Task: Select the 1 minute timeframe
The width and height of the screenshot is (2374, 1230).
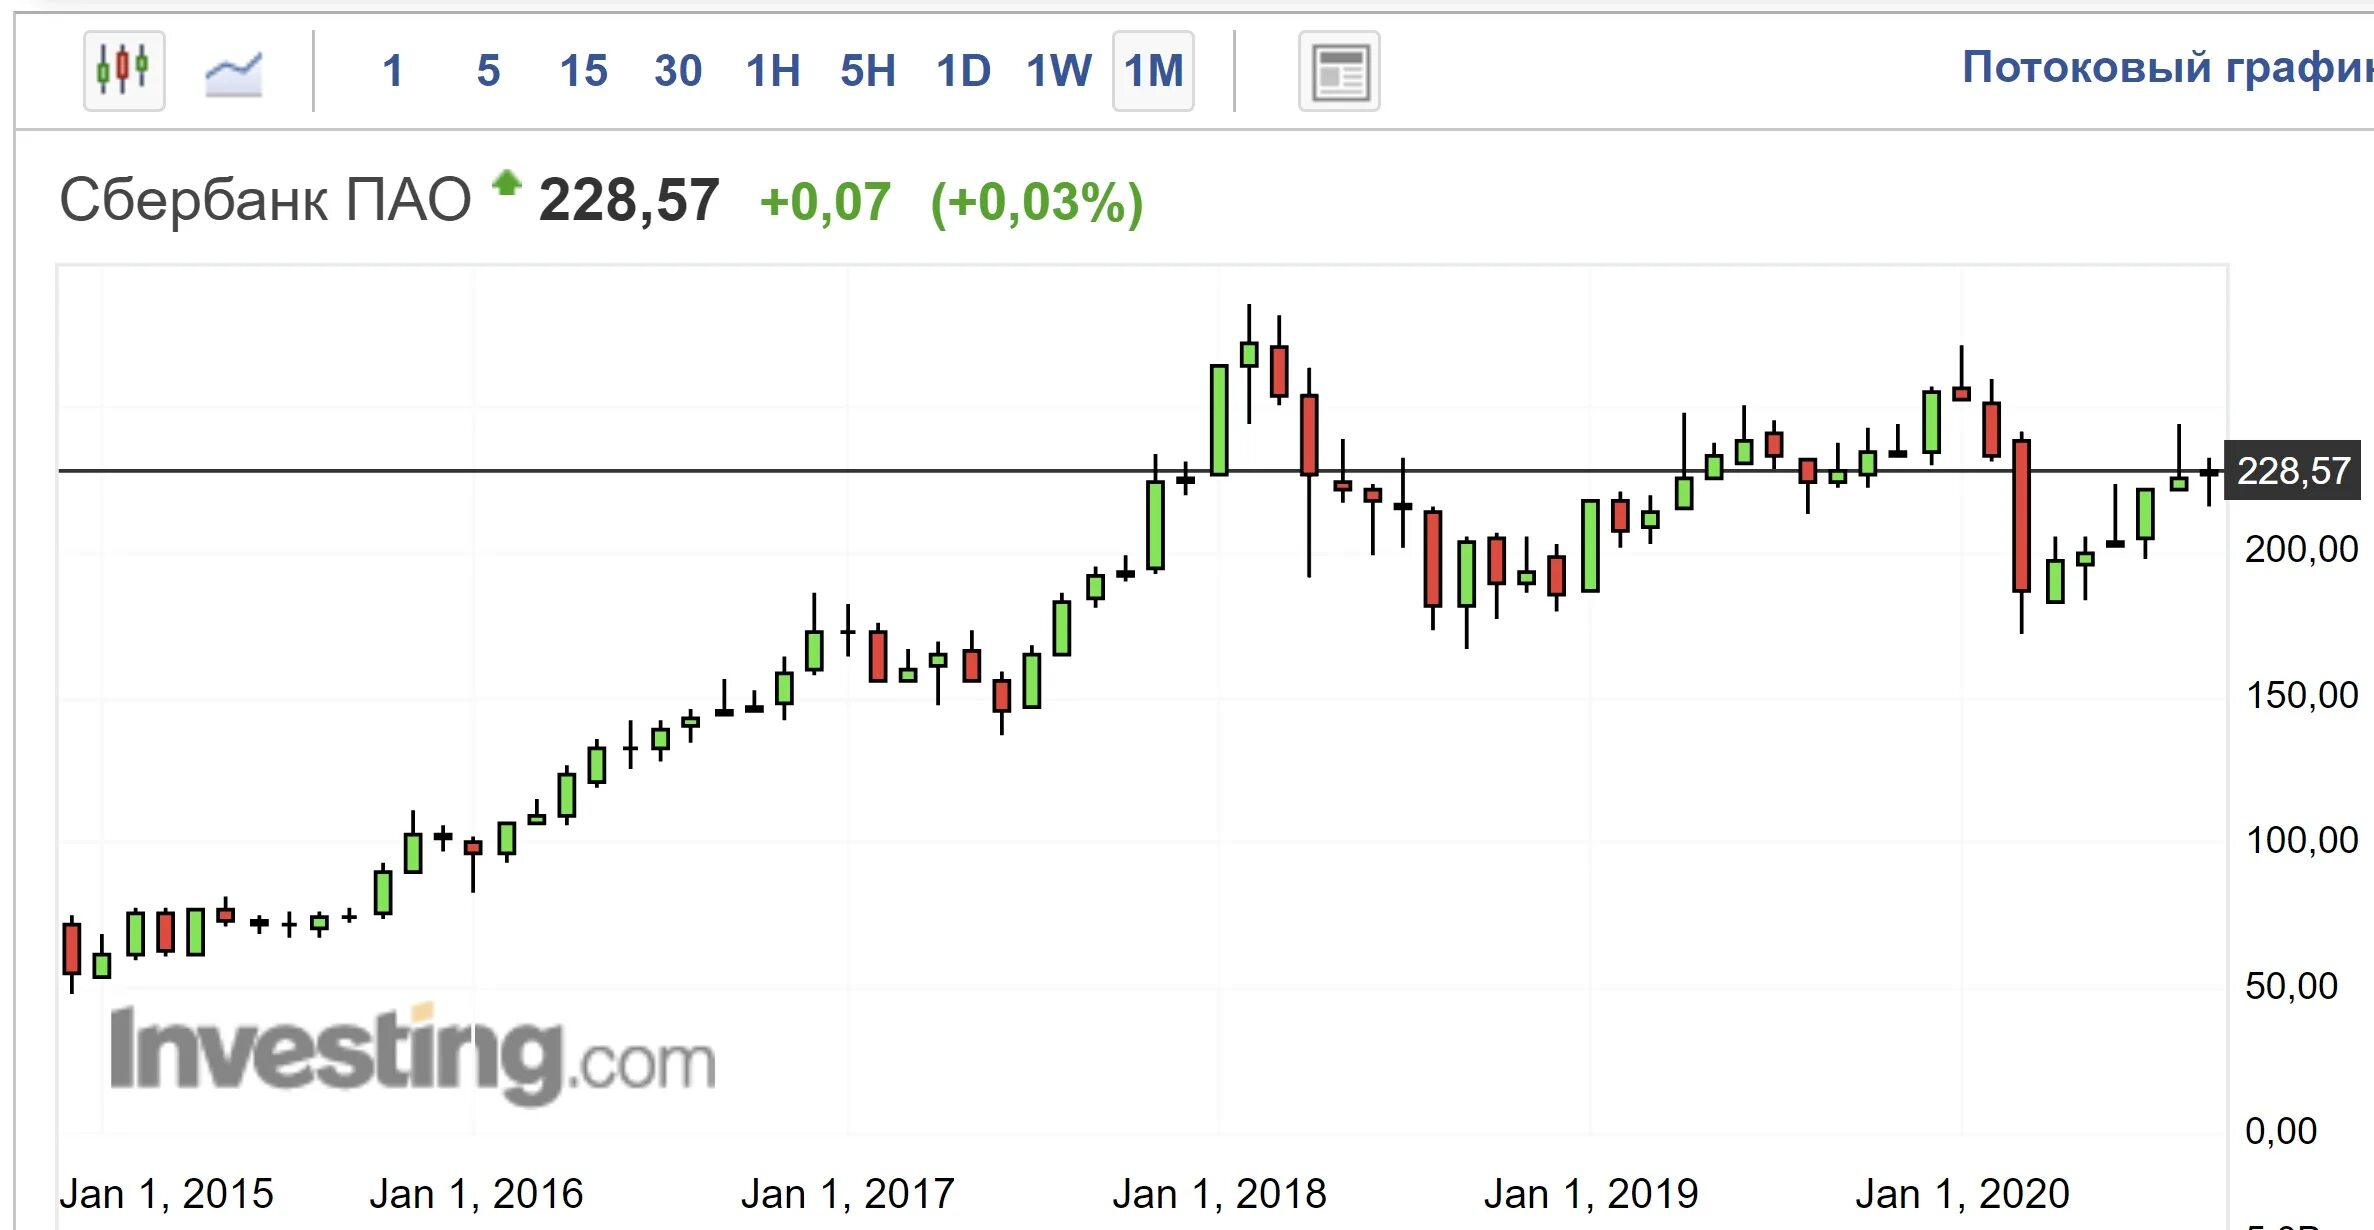Action: 393,71
